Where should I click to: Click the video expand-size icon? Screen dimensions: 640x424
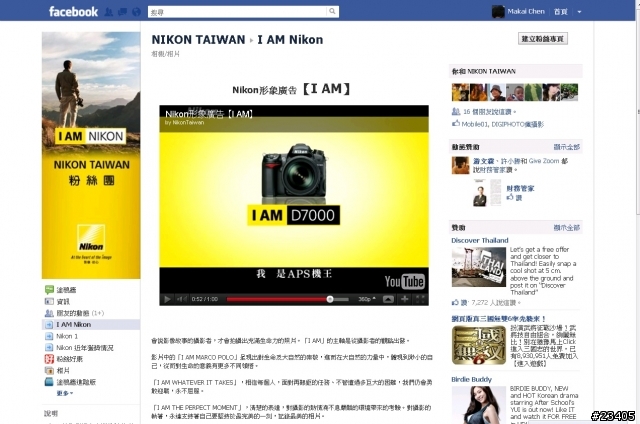click(x=388, y=299)
